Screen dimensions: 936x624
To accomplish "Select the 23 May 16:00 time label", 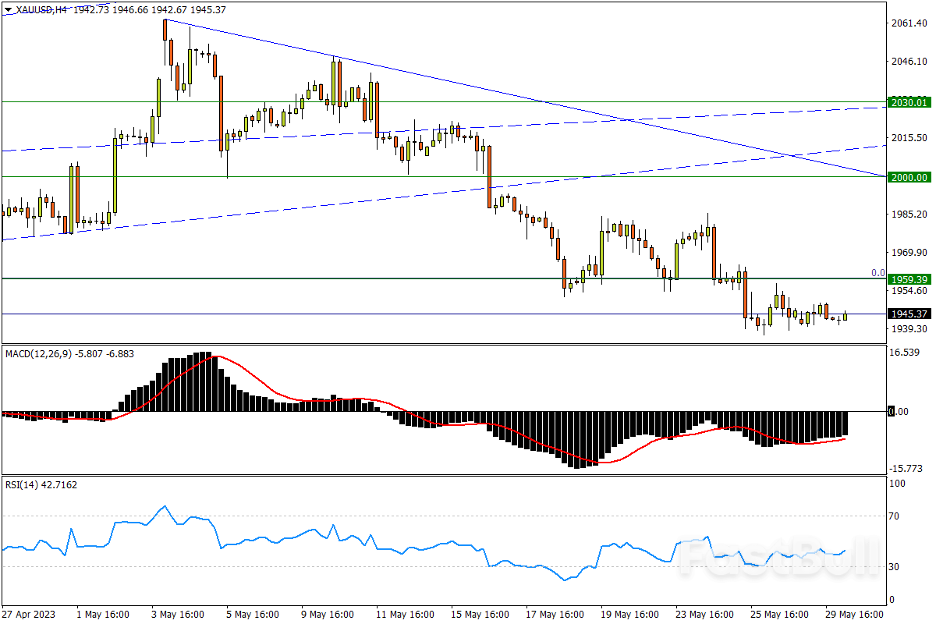I will (x=701, y=613).
